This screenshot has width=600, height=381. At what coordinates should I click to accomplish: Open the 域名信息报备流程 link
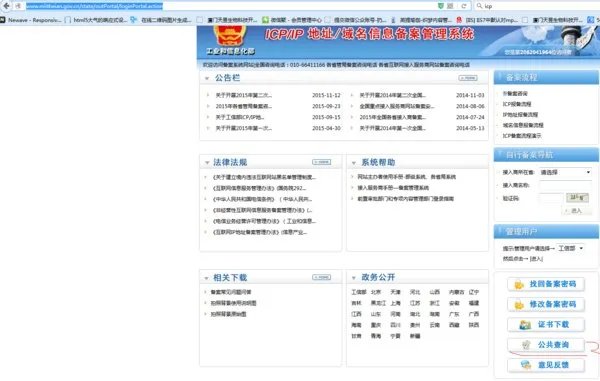pyautogui.click(x=523, y=125)
